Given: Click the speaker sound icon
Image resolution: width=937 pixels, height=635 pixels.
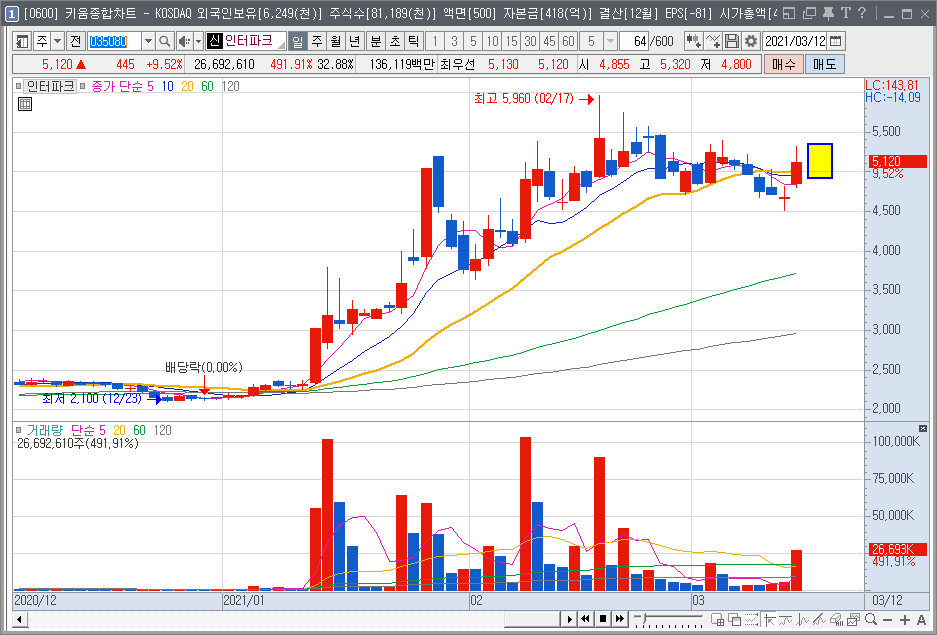Looking at the screenshot, I should (x=185, y=41).
